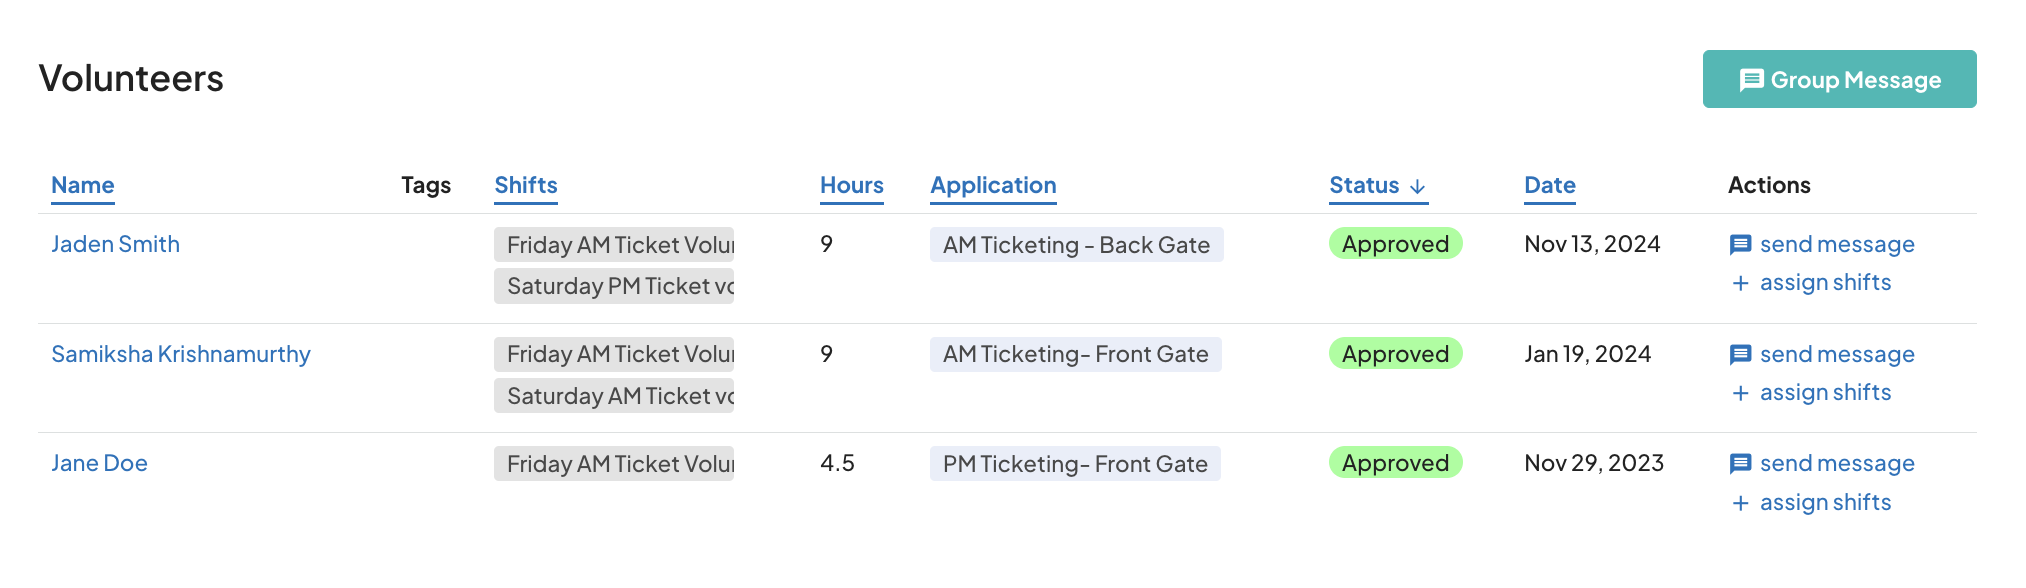Sort by the Application column header
Viewport: 2026px width, 588px height.
point(992,185)
